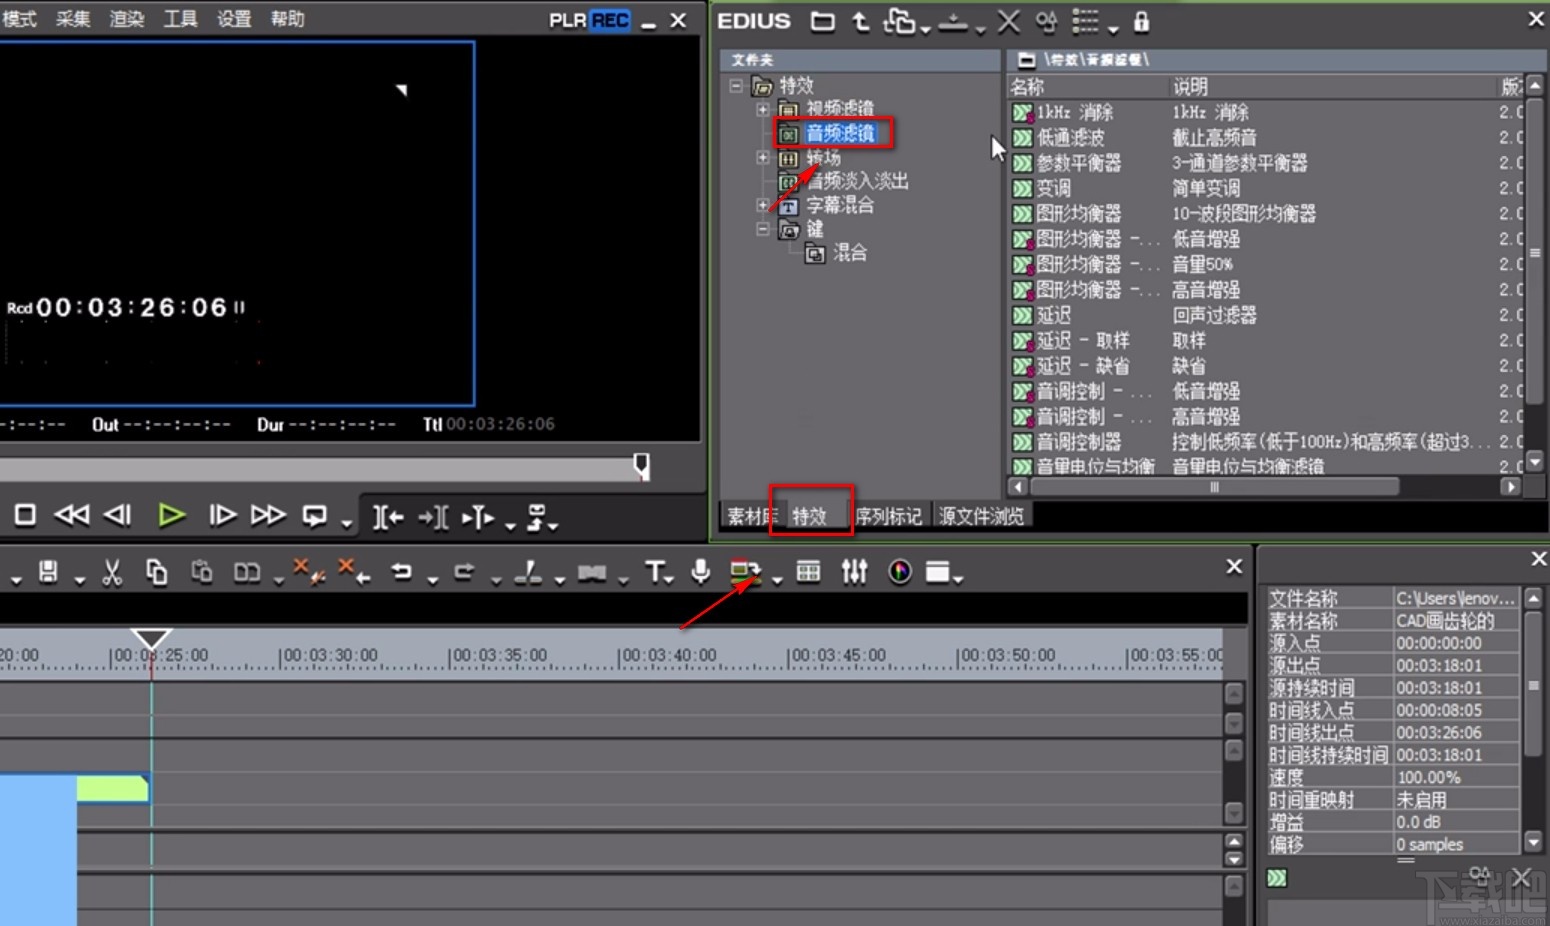Select the 低通滤波 audio effect

tap(1072, 137)
